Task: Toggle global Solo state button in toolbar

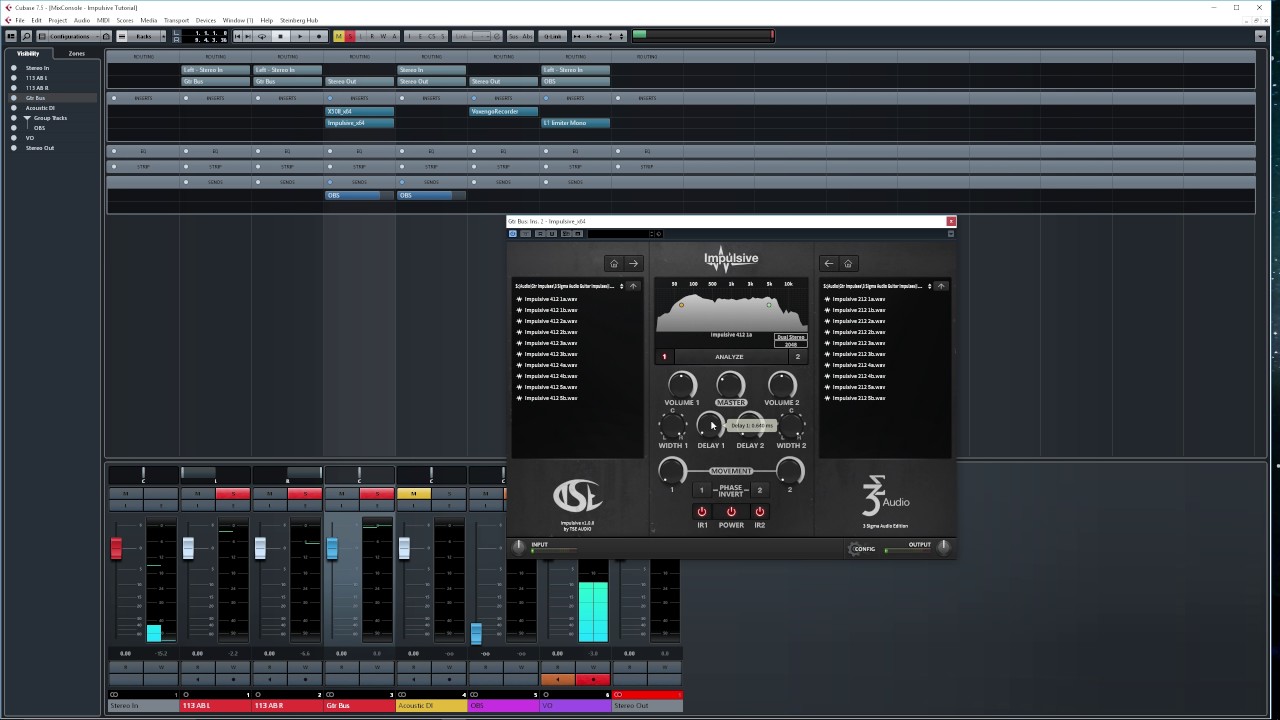Action: pyautogui.click(x=349, y=36)
